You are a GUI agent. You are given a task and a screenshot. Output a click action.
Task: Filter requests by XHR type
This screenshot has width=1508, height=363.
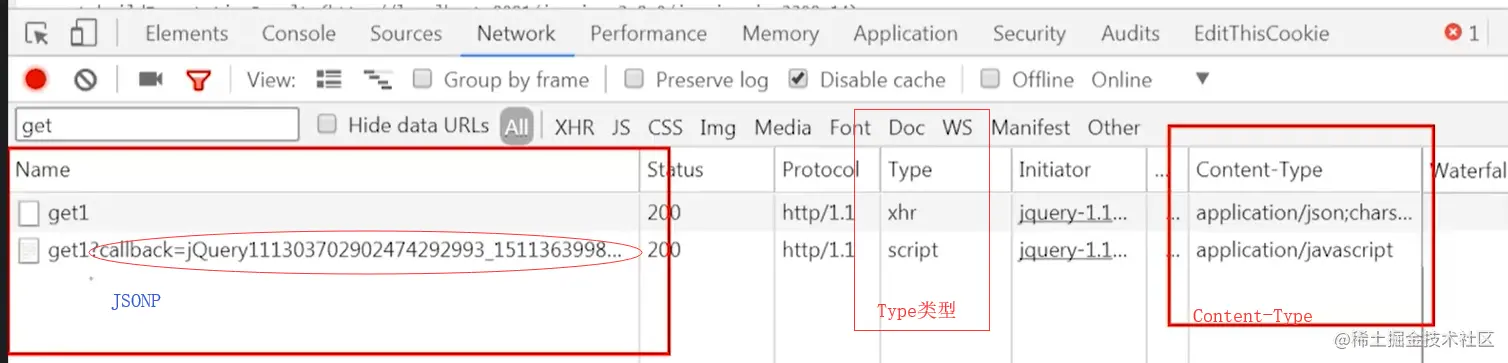[574, 128]
